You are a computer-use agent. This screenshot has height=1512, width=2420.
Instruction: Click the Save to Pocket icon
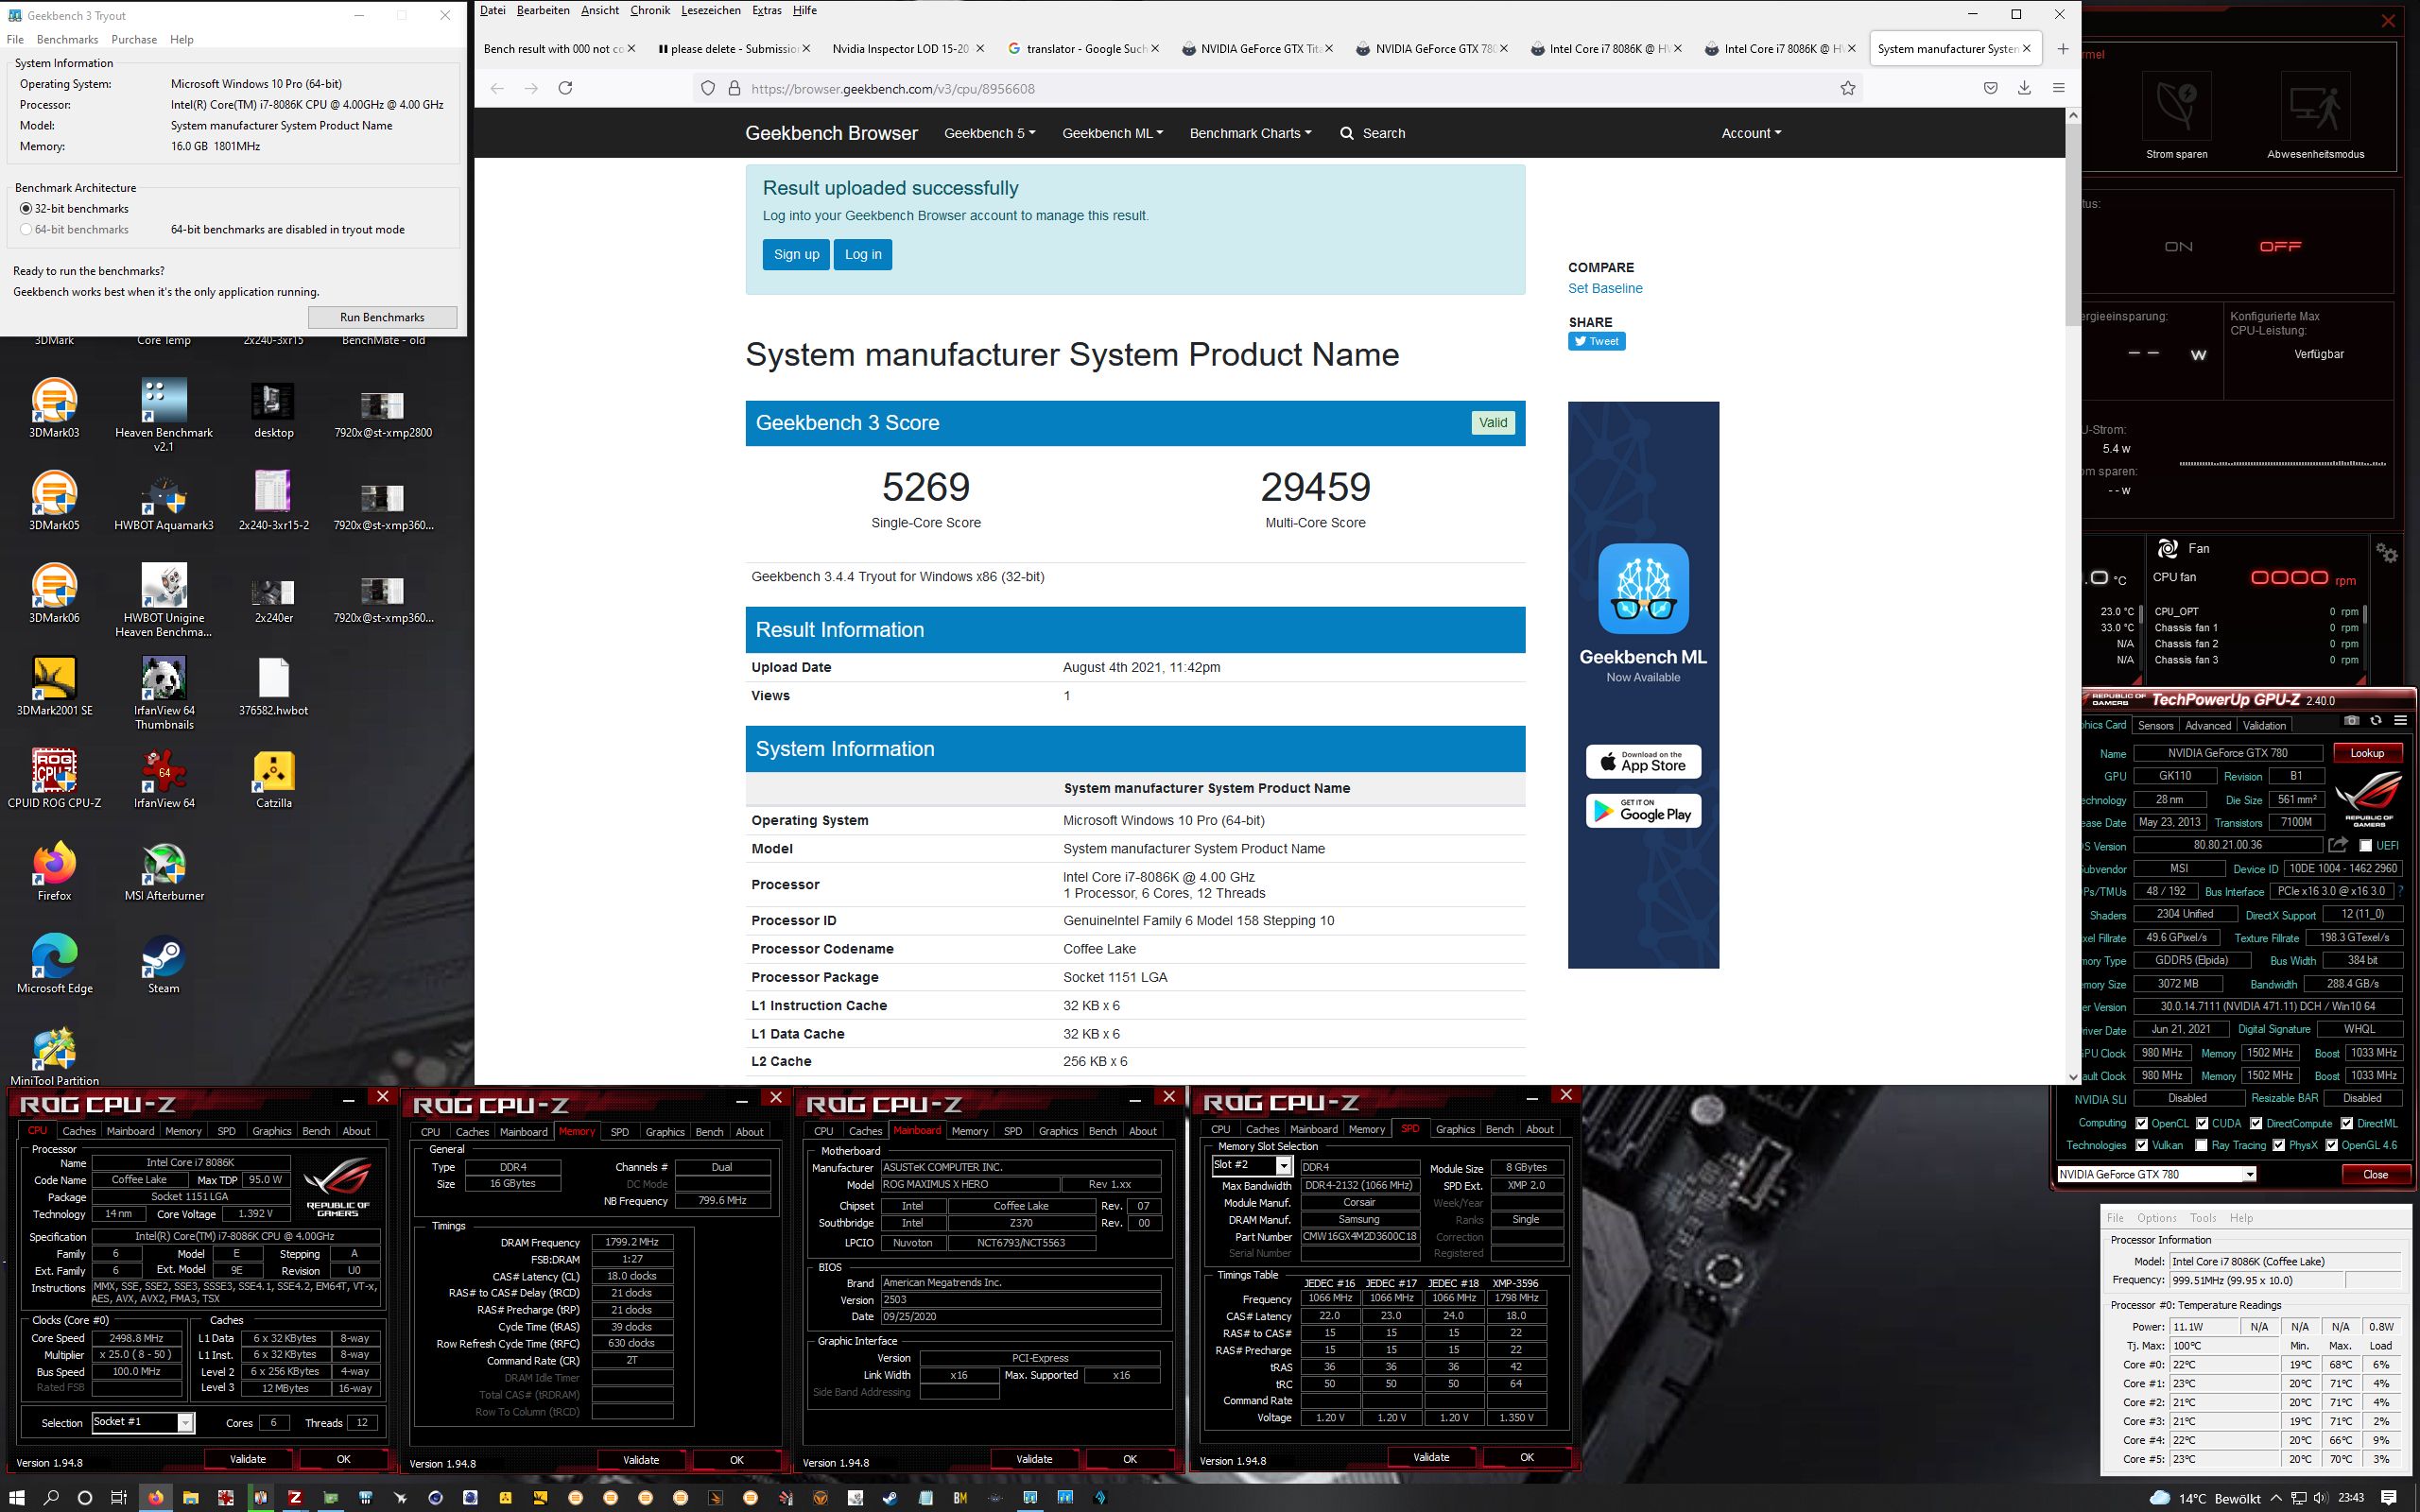pyautogui.click(x=1990, y=88)
